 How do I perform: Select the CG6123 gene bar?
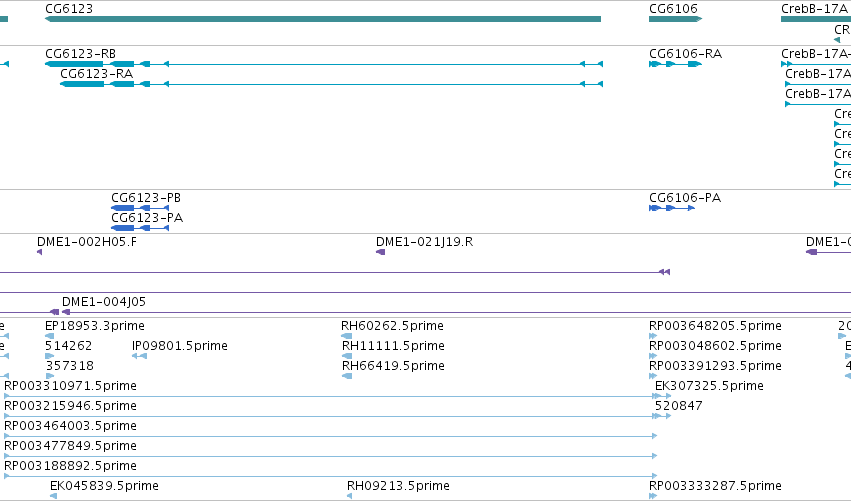[x=323, y=19]
